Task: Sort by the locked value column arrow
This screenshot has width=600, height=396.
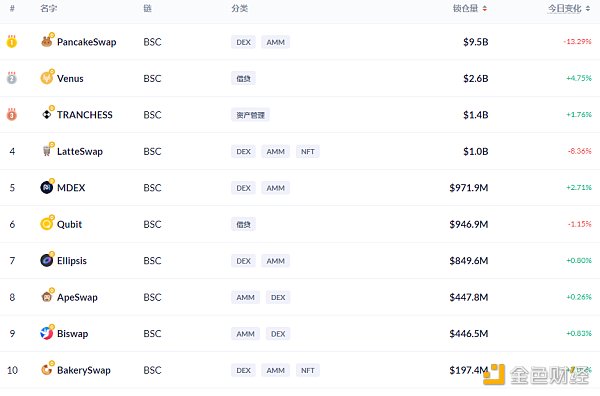Action: 484,8
